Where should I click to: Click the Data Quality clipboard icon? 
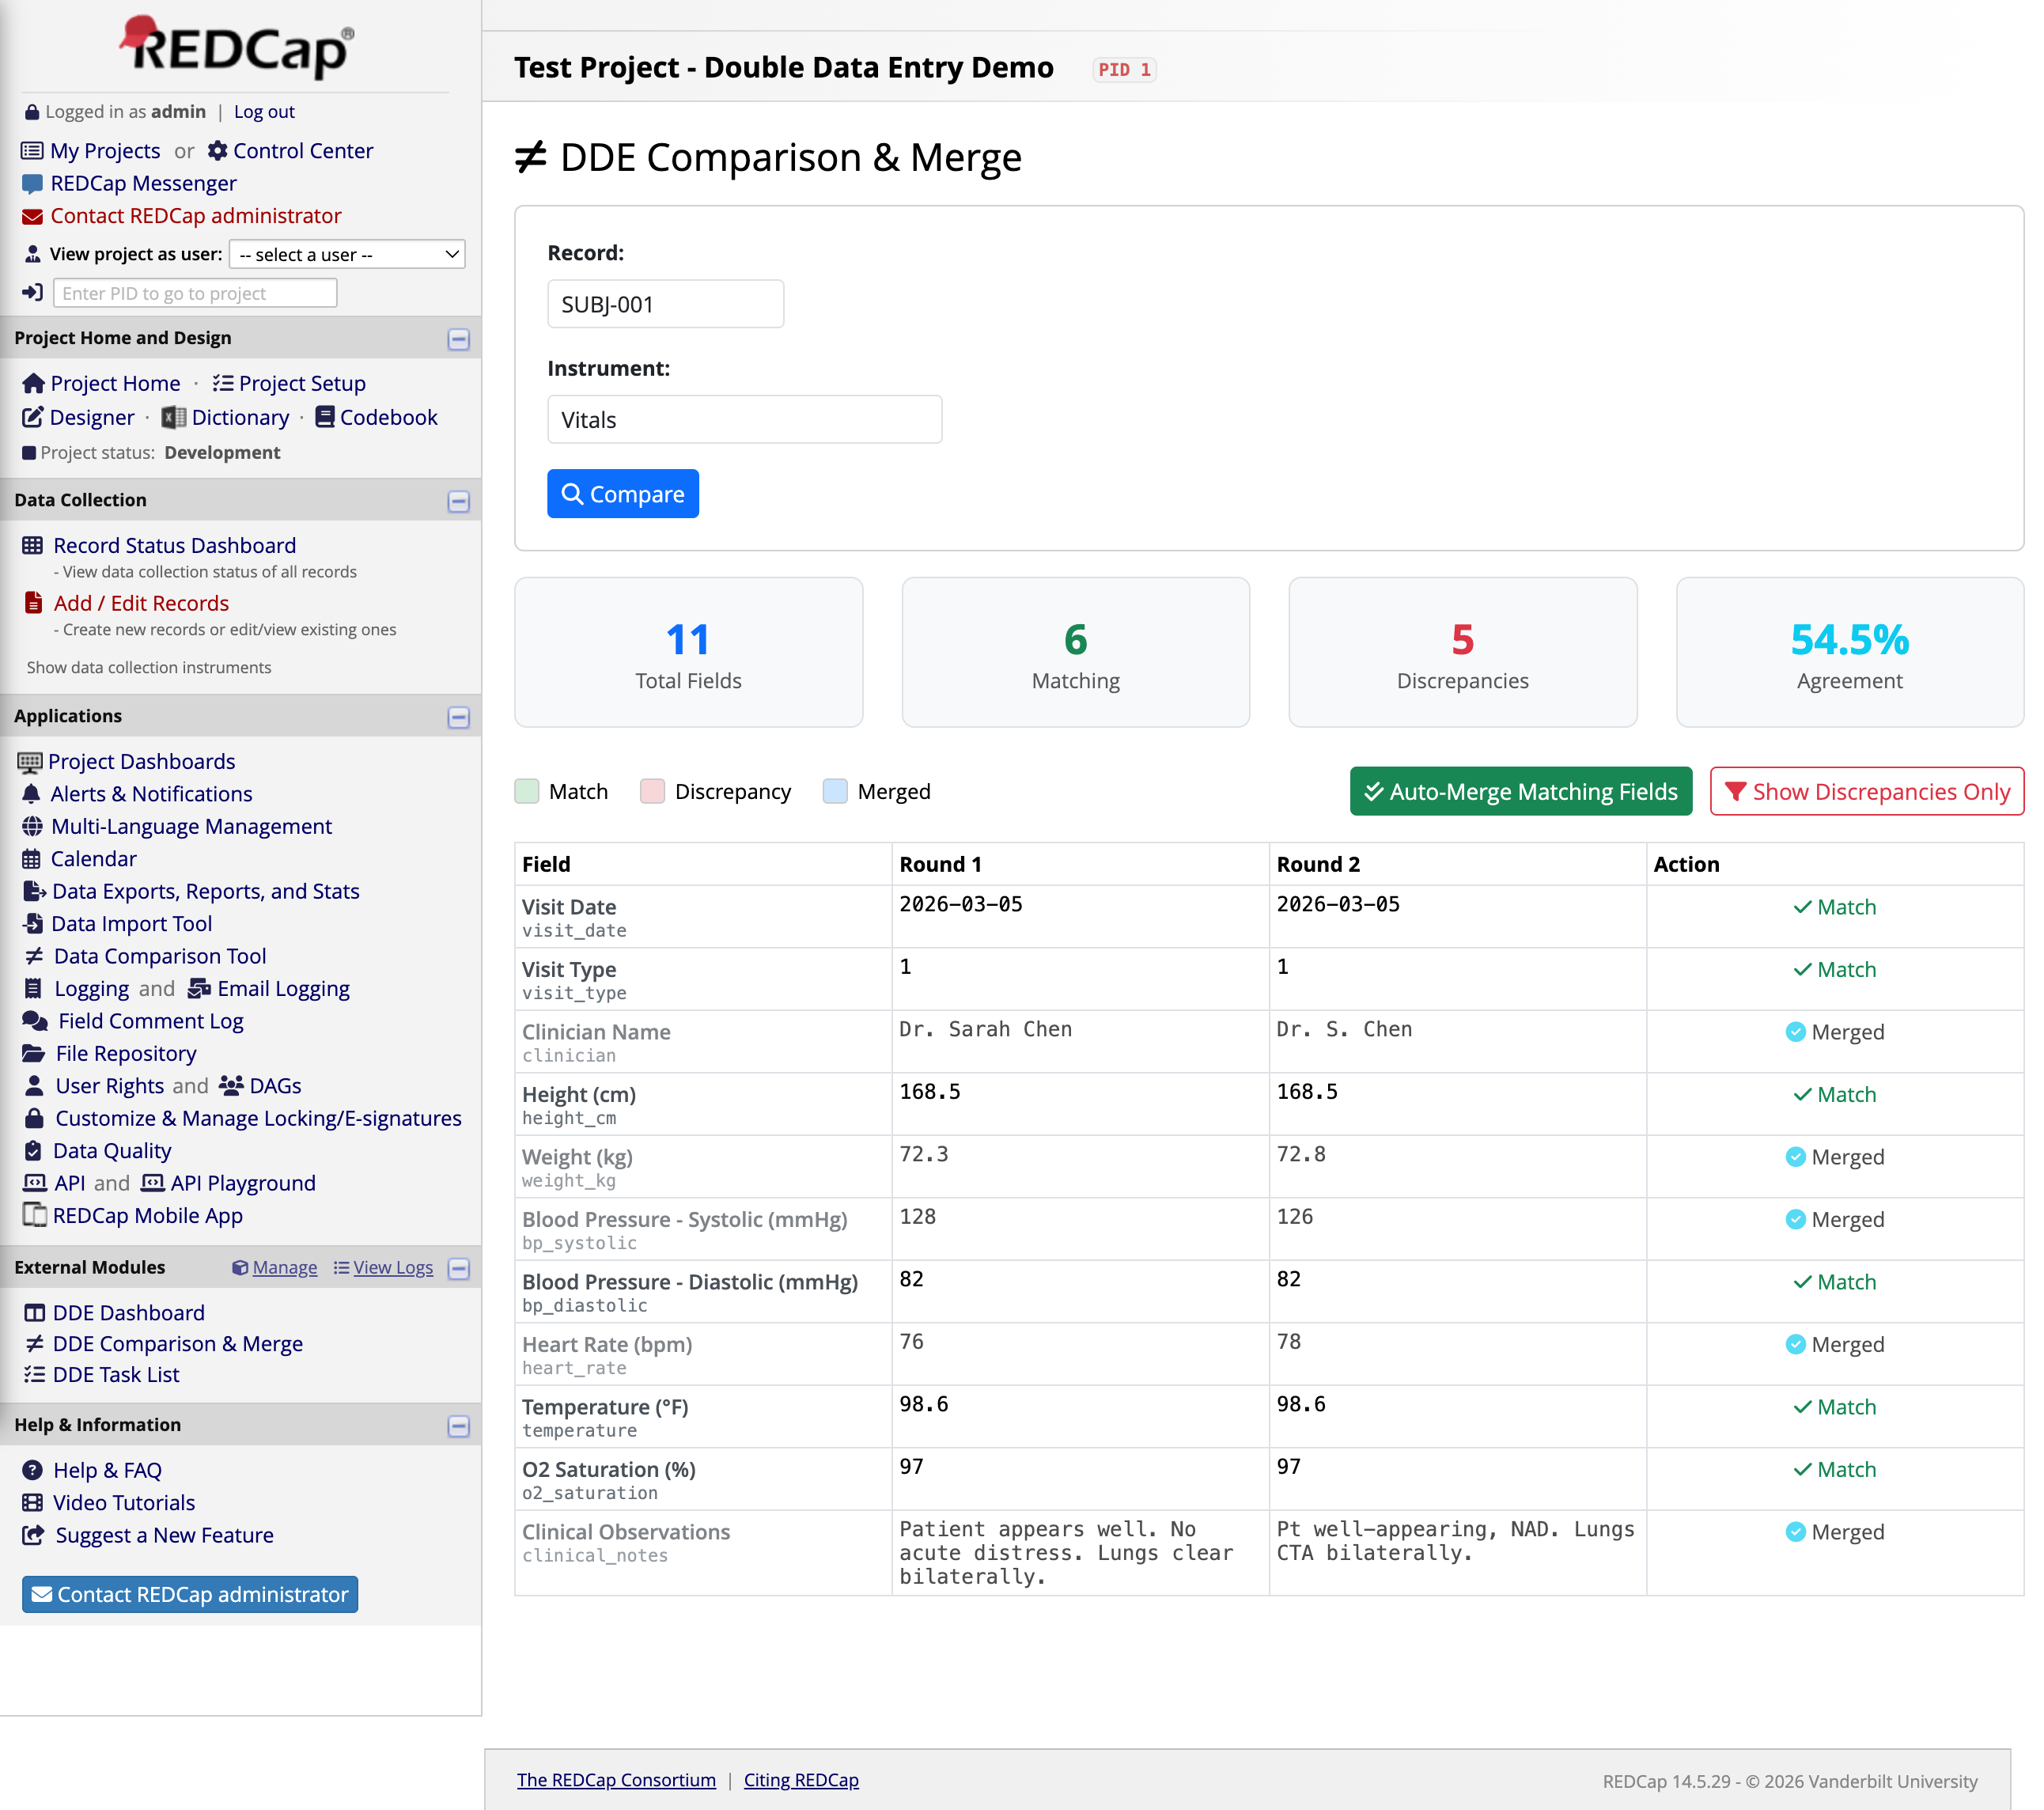click(33, 1151)
